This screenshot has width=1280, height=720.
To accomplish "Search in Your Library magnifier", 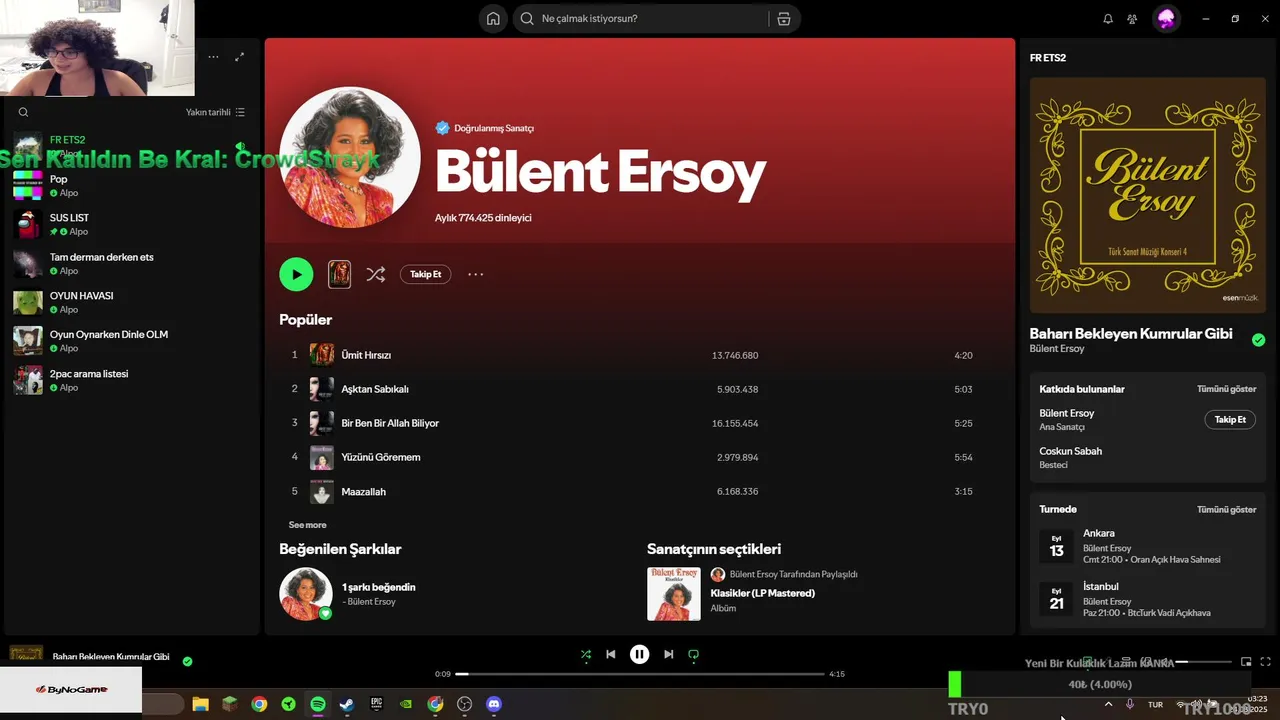I will (x=23, y=113).
